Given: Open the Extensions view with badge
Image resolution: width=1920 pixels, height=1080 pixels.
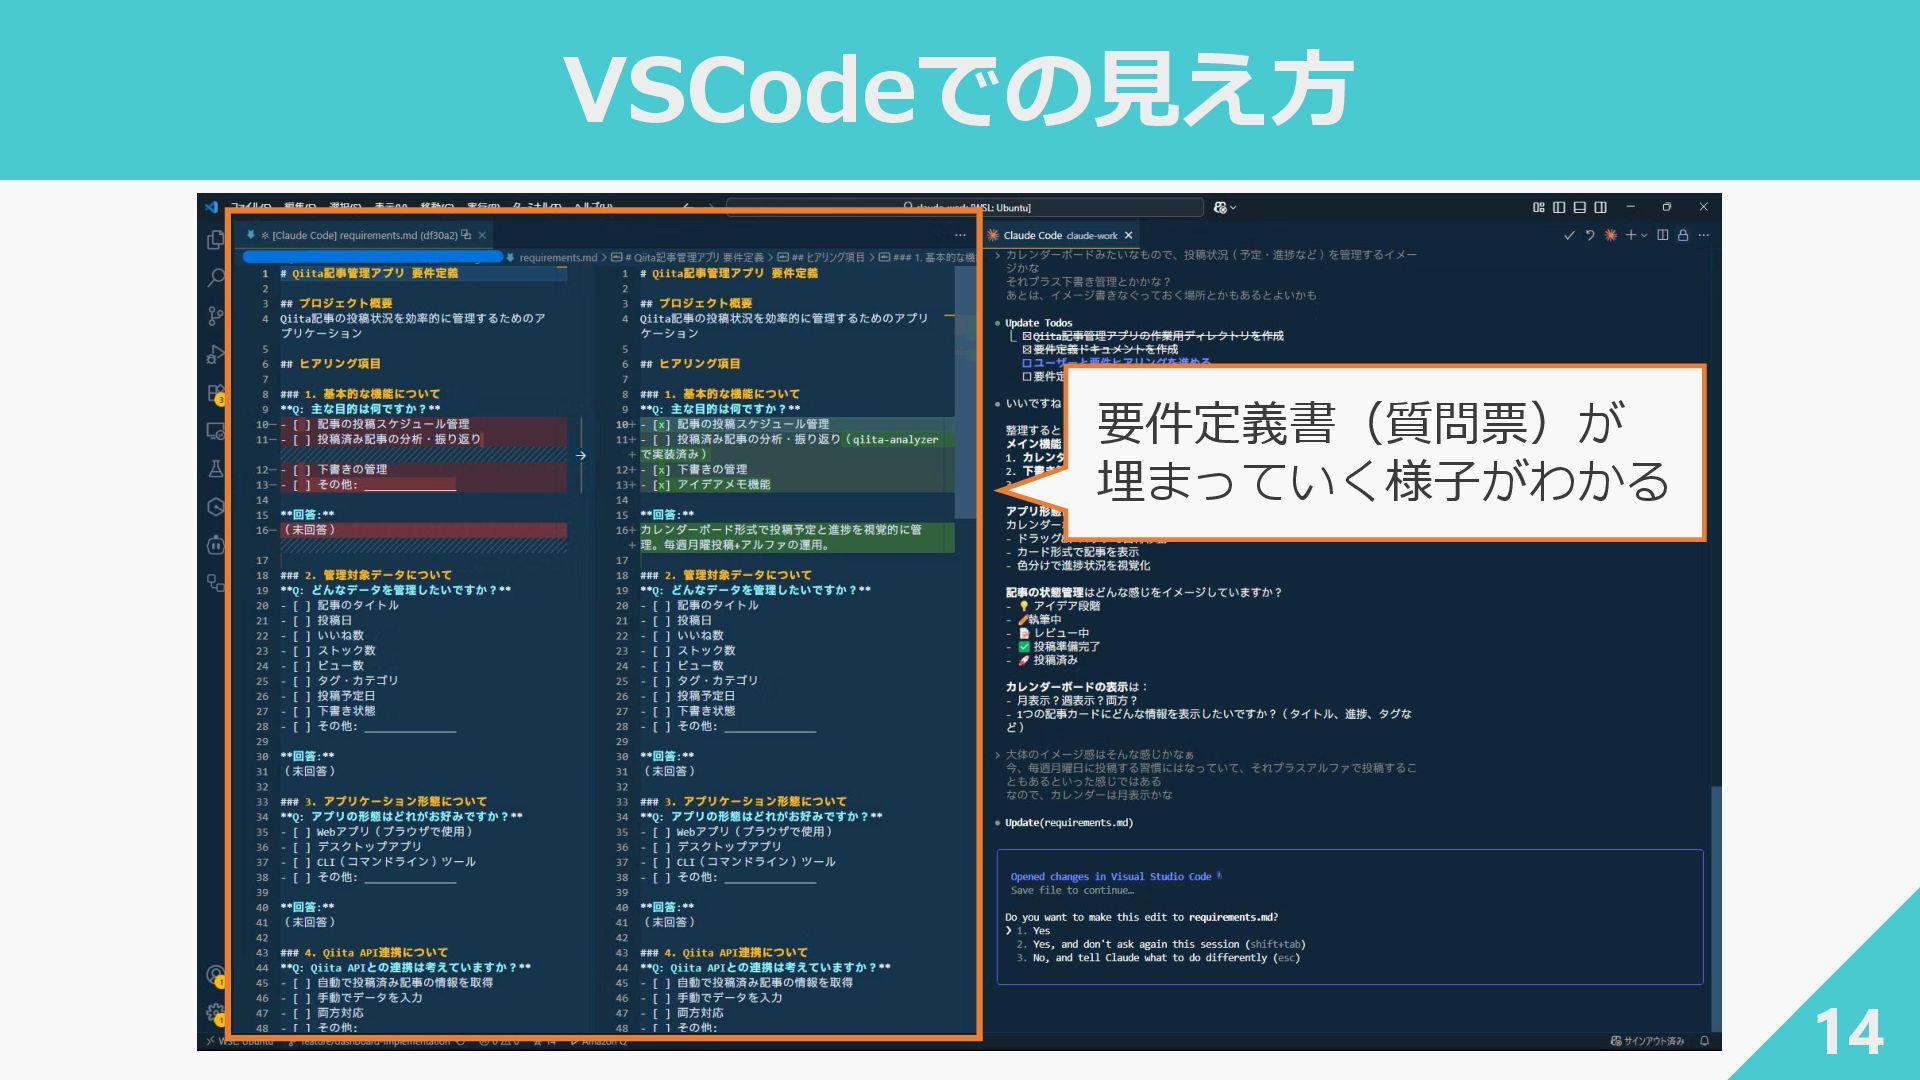Looking at the screenshot, I should [215, 393].
